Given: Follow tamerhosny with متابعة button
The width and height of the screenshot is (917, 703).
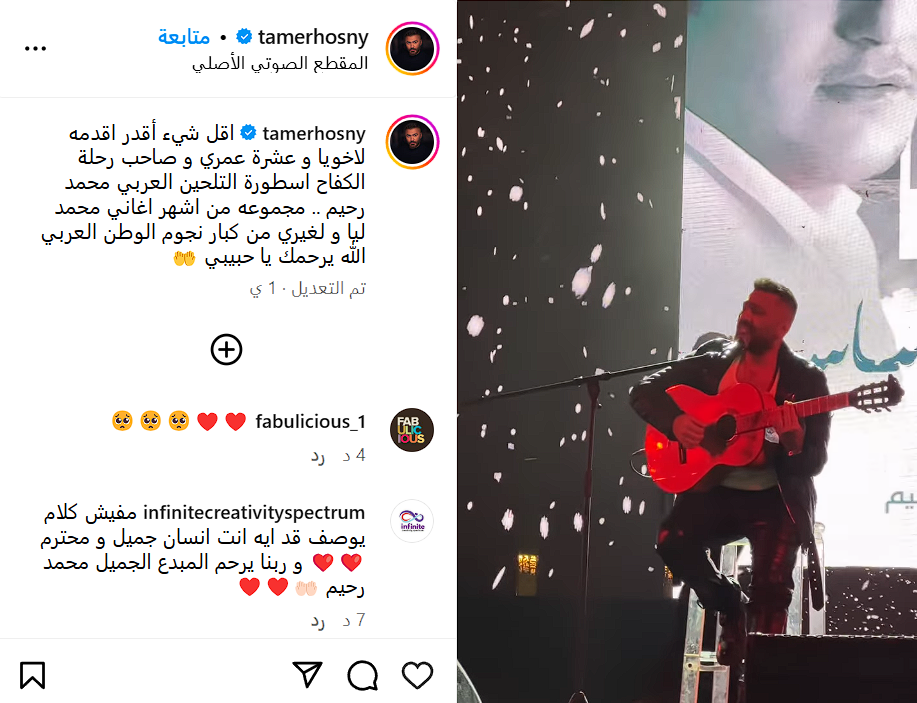Looking at the screenshot, I should point(184,37).
